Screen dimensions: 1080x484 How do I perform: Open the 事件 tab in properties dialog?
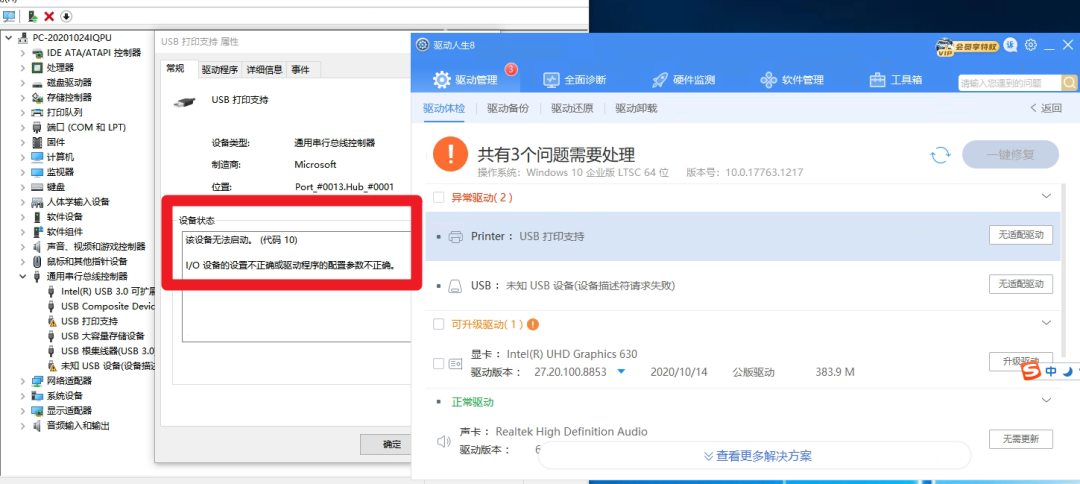point(300,70)
